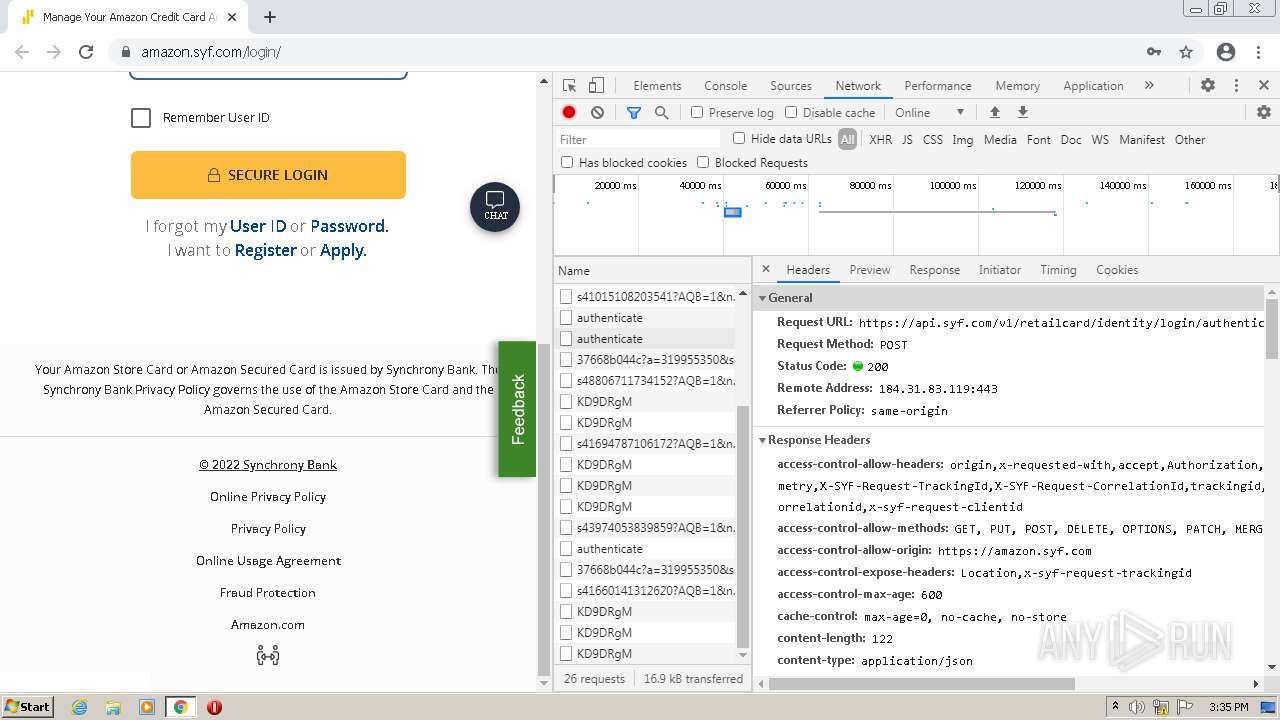
Task: Go back to the previous page
Action: click(22, 52)
